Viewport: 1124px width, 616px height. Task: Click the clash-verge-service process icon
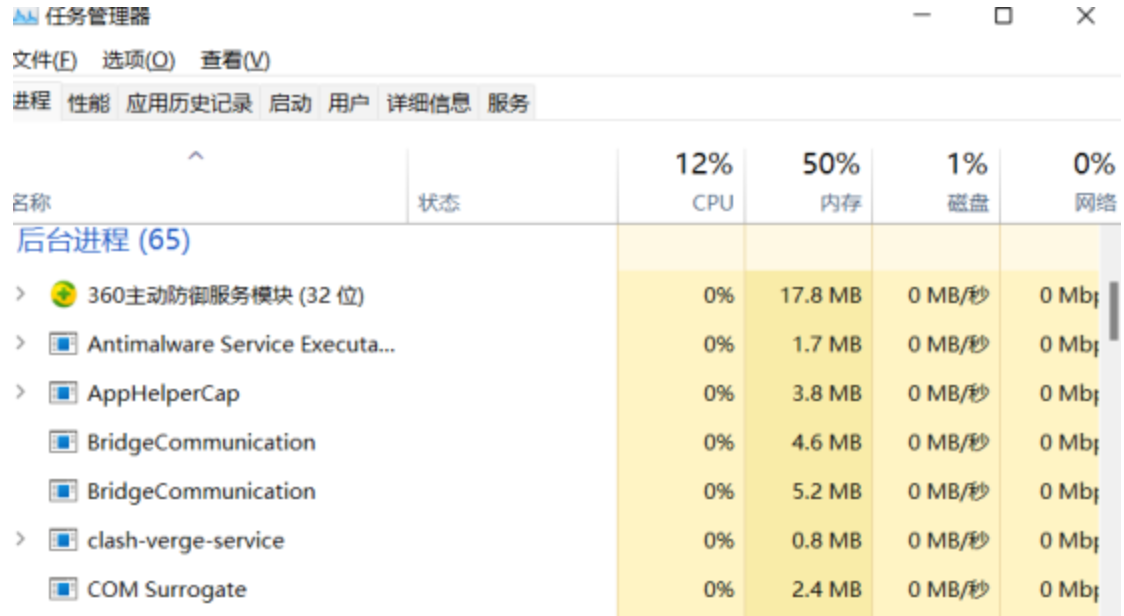click(x=63, y=540)
